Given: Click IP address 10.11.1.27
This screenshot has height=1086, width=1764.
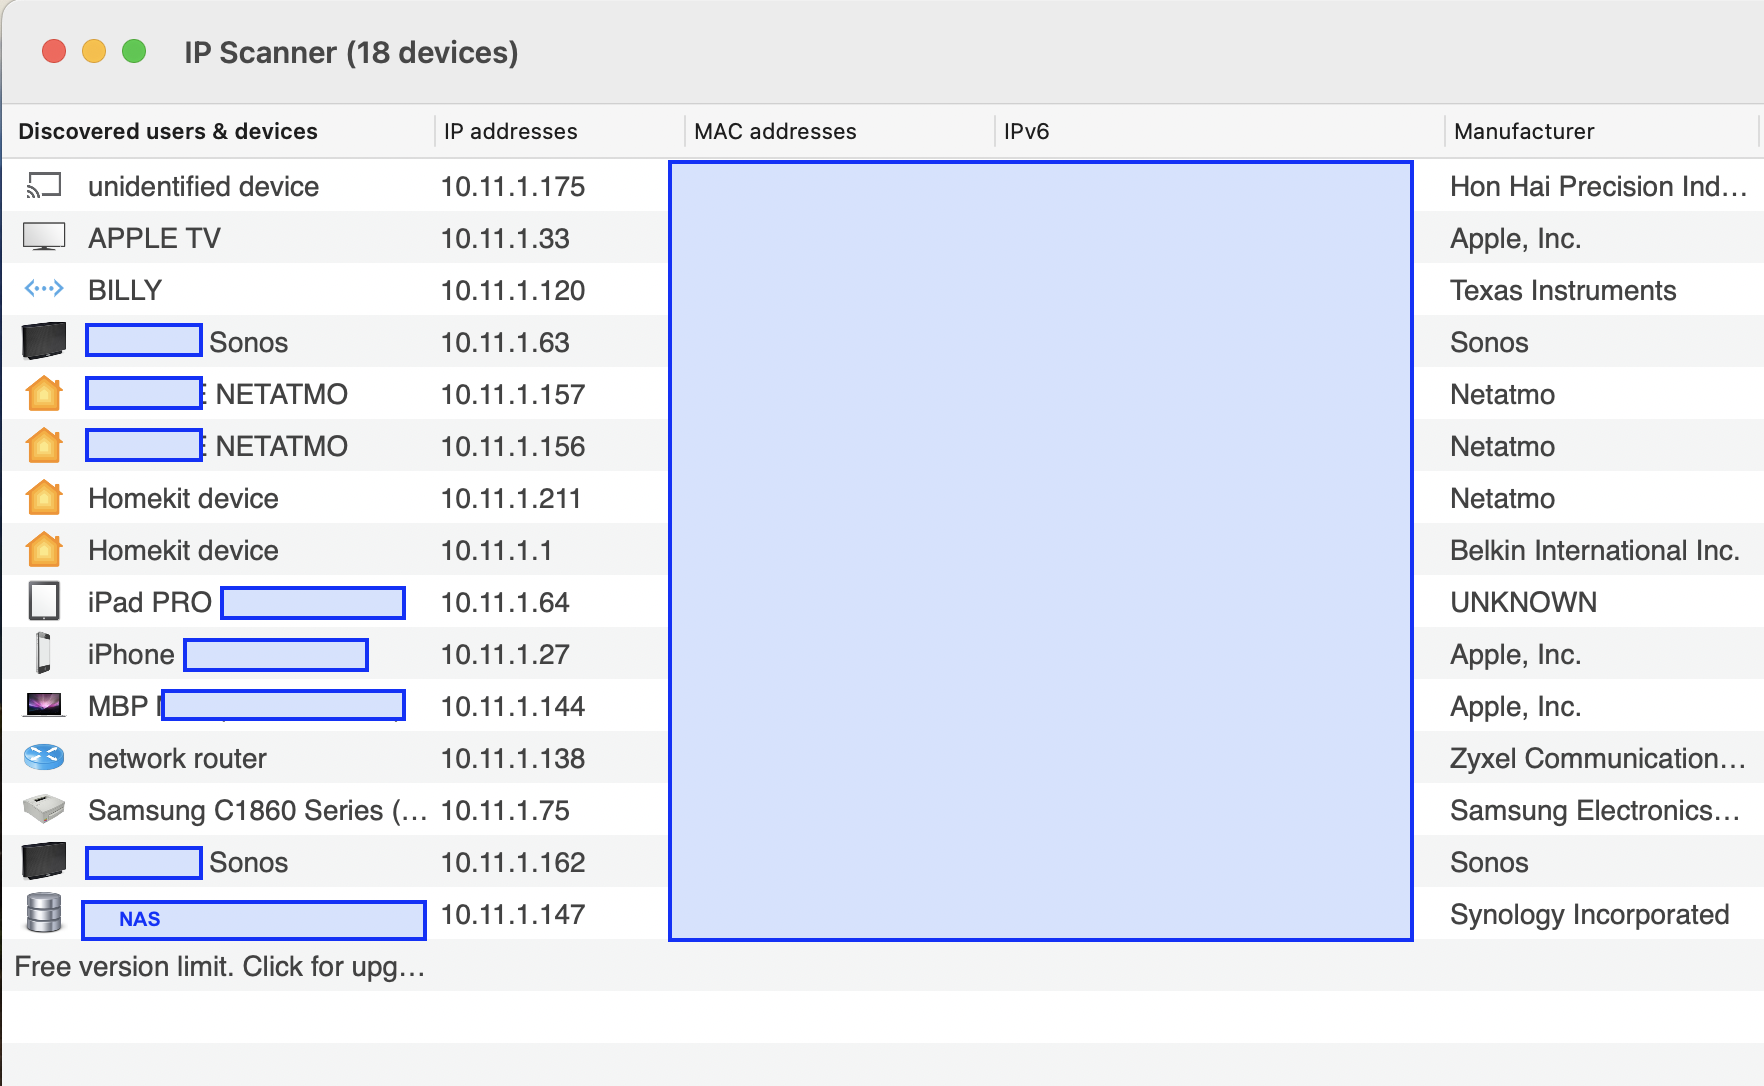Looking at the screenshot, I should point(505,654).
